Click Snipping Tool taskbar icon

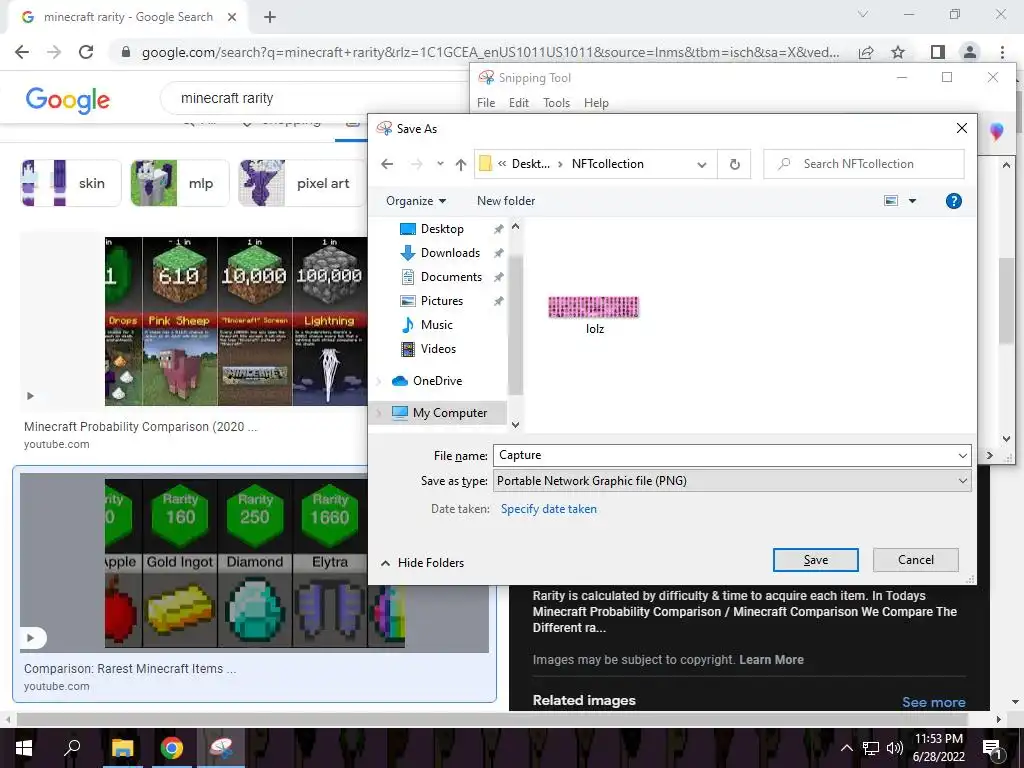point(221,748)
